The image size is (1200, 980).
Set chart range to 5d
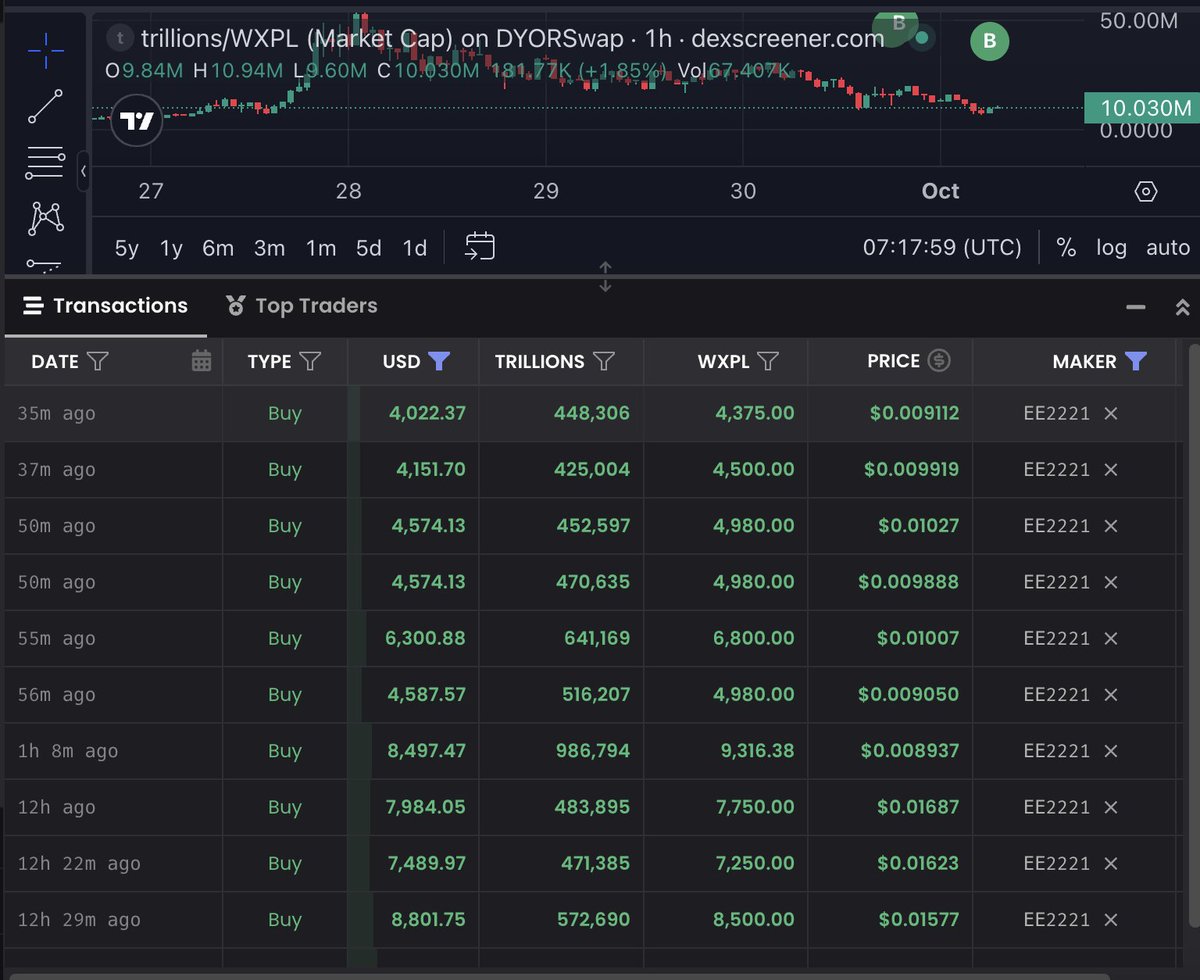point(369,248)
